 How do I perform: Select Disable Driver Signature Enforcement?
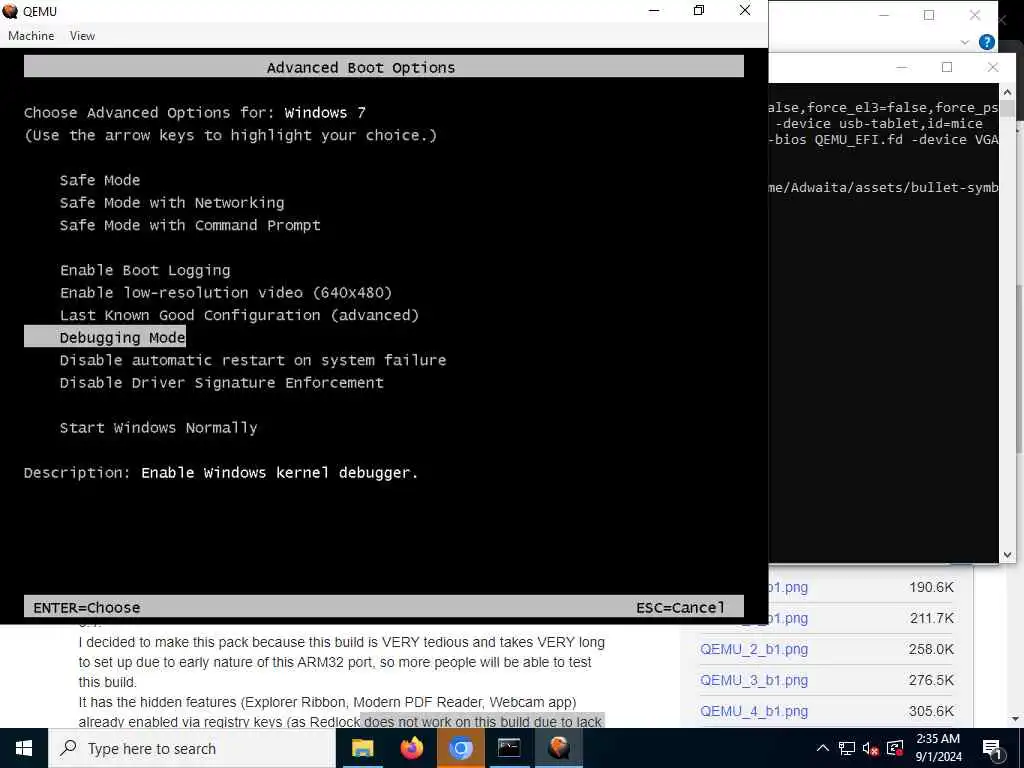coord(221,383)
